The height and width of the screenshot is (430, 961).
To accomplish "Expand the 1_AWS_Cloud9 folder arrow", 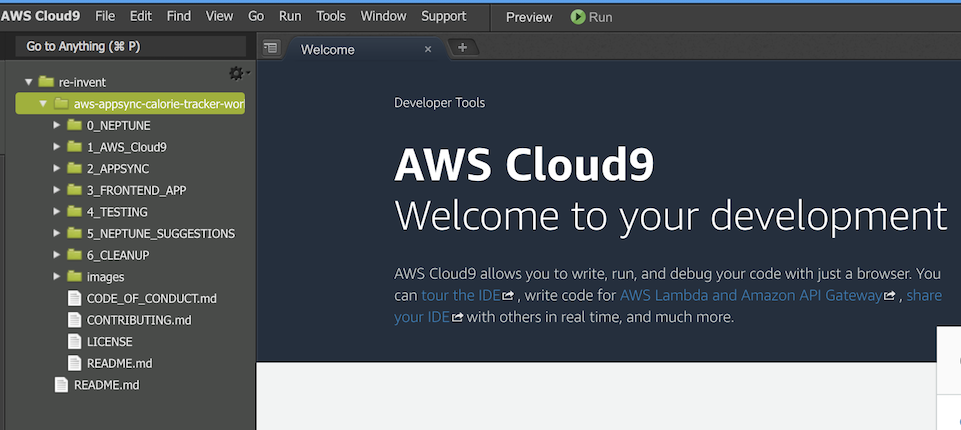I will click(x=57, y=146).
